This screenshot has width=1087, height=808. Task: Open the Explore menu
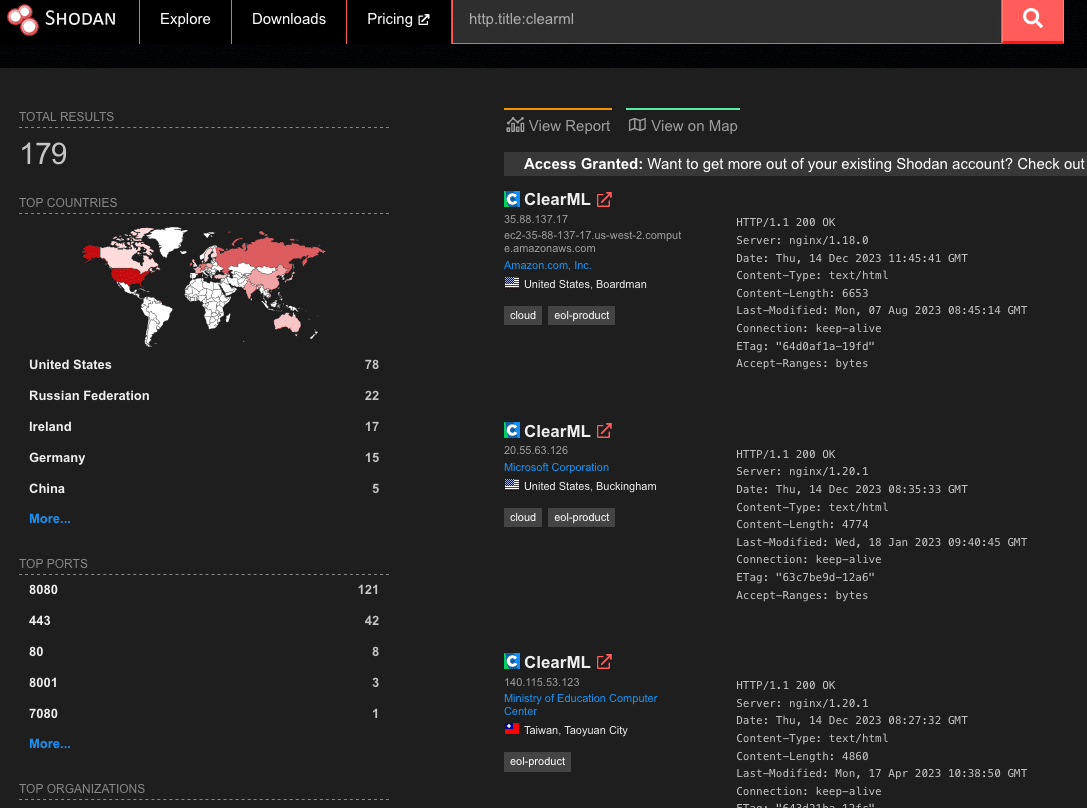point(185,19)
